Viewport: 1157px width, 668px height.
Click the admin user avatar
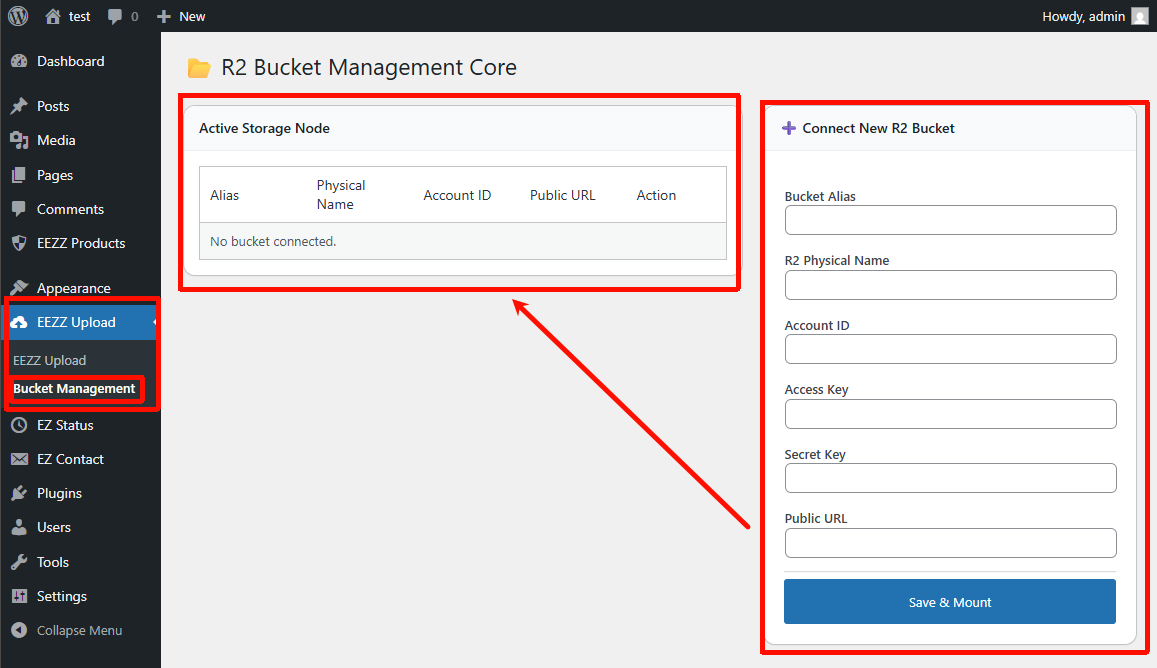click(1139, 16)
